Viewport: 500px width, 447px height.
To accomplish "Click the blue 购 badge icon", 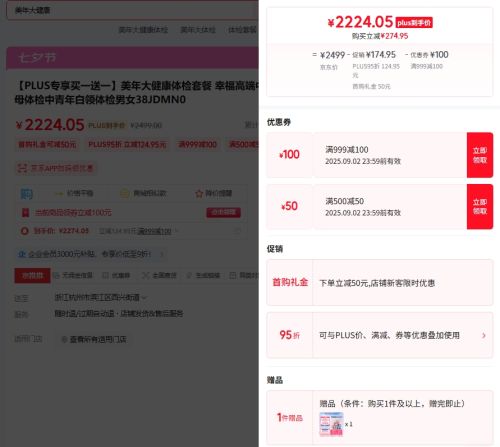I will point(26,194).
